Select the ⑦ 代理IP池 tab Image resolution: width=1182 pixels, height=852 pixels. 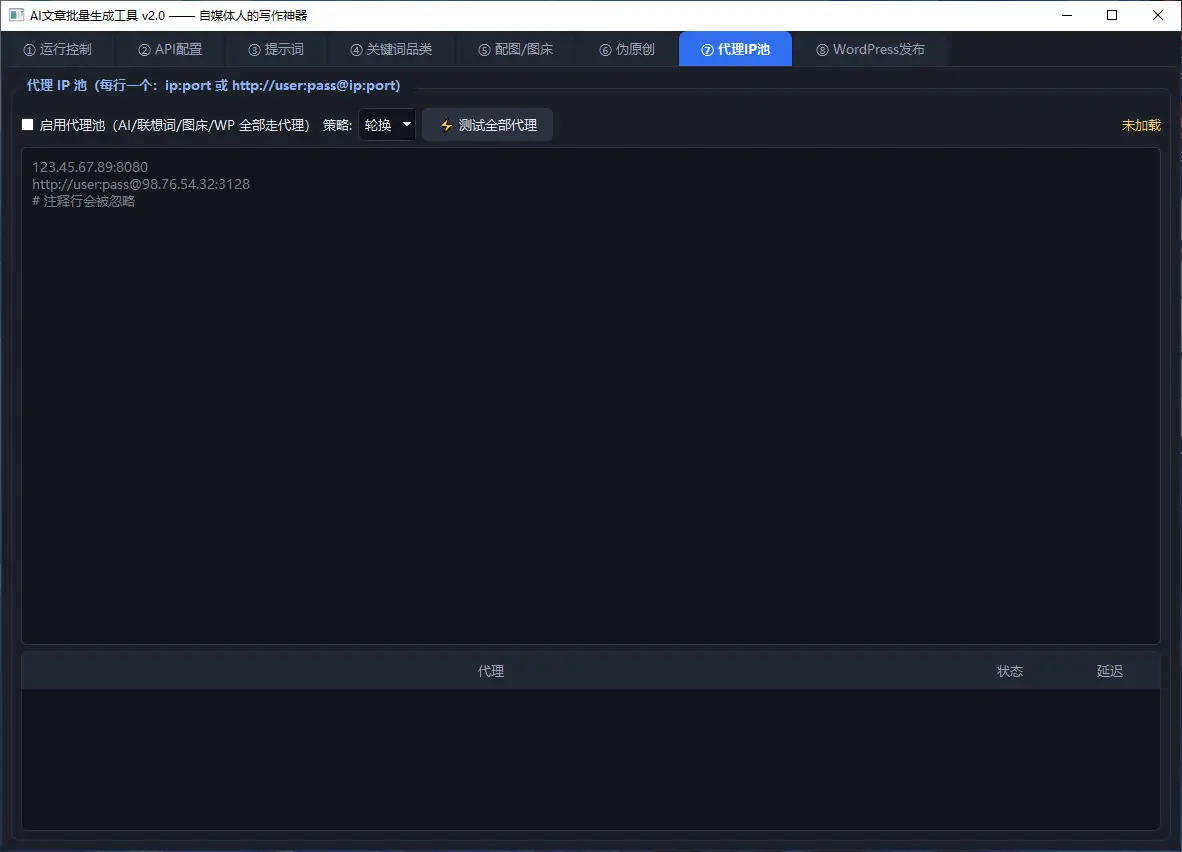pos(735,49)
